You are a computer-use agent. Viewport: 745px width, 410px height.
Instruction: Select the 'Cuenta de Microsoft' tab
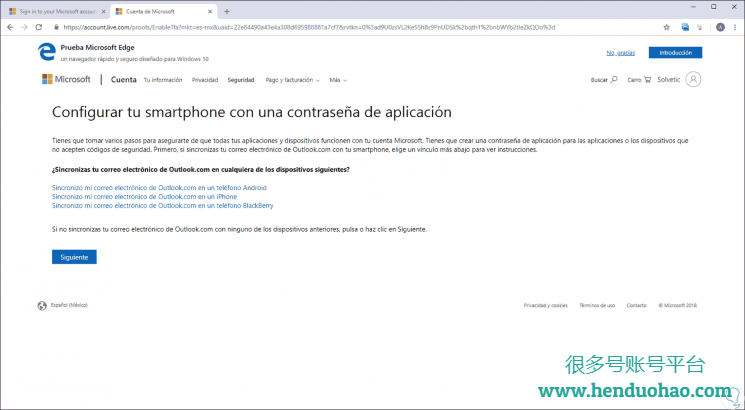coord(164,11)
